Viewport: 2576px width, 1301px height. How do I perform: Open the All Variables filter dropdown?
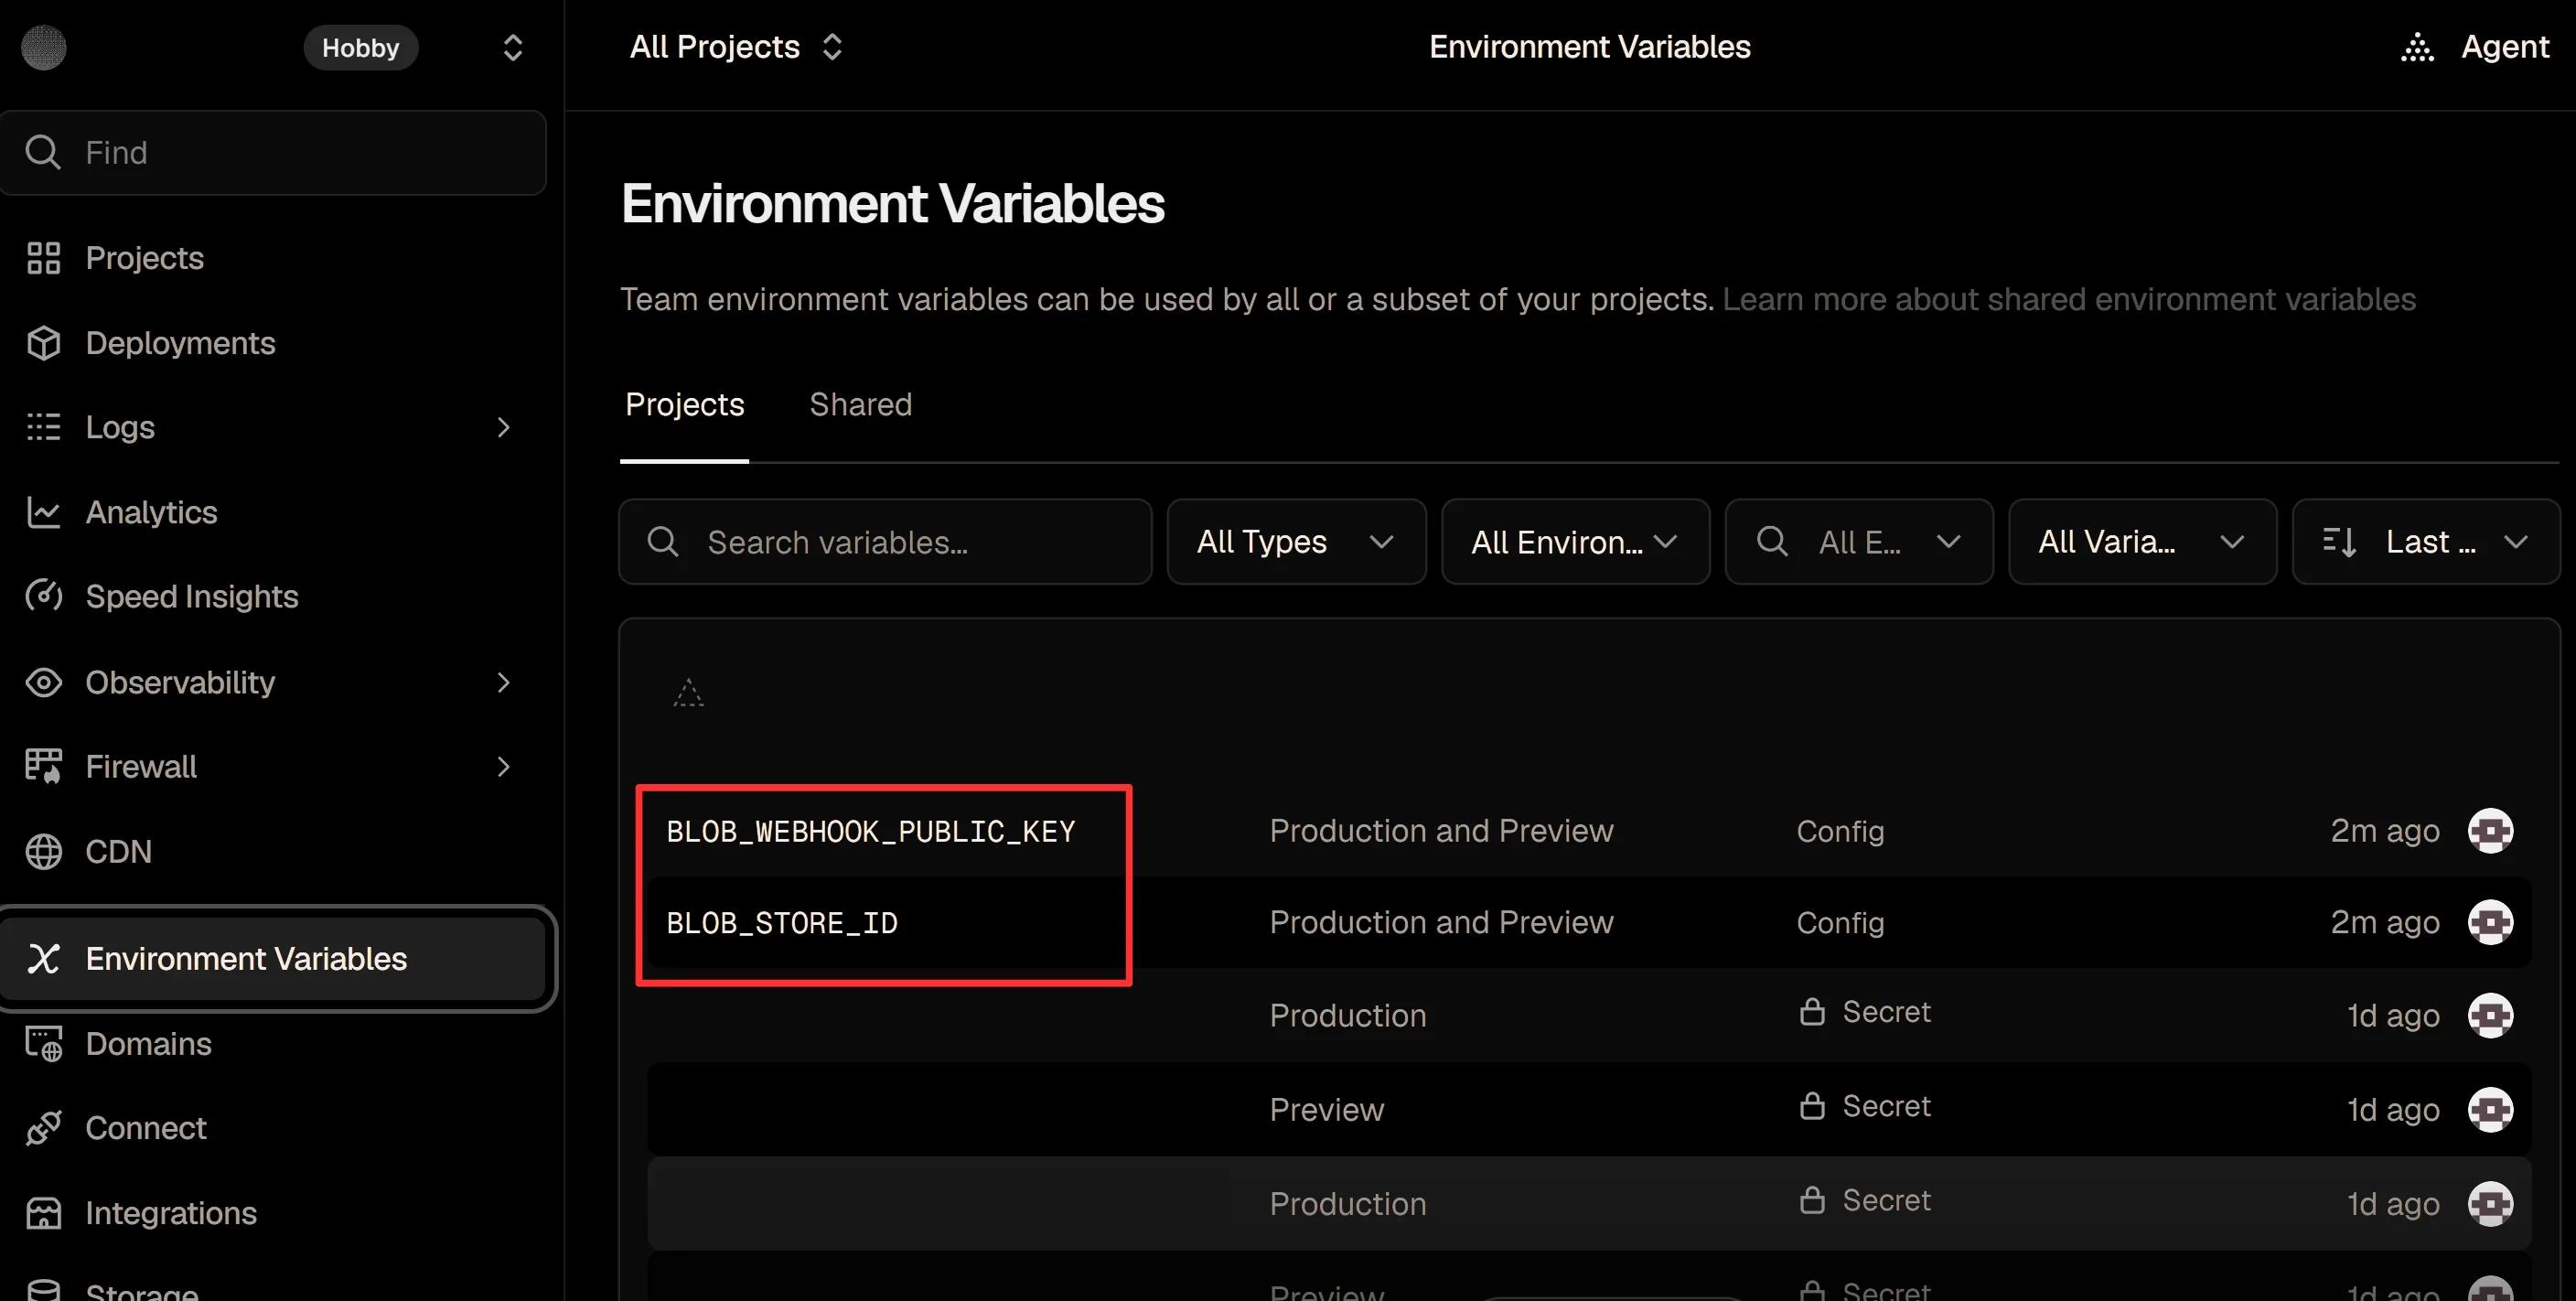point(2142,541)
